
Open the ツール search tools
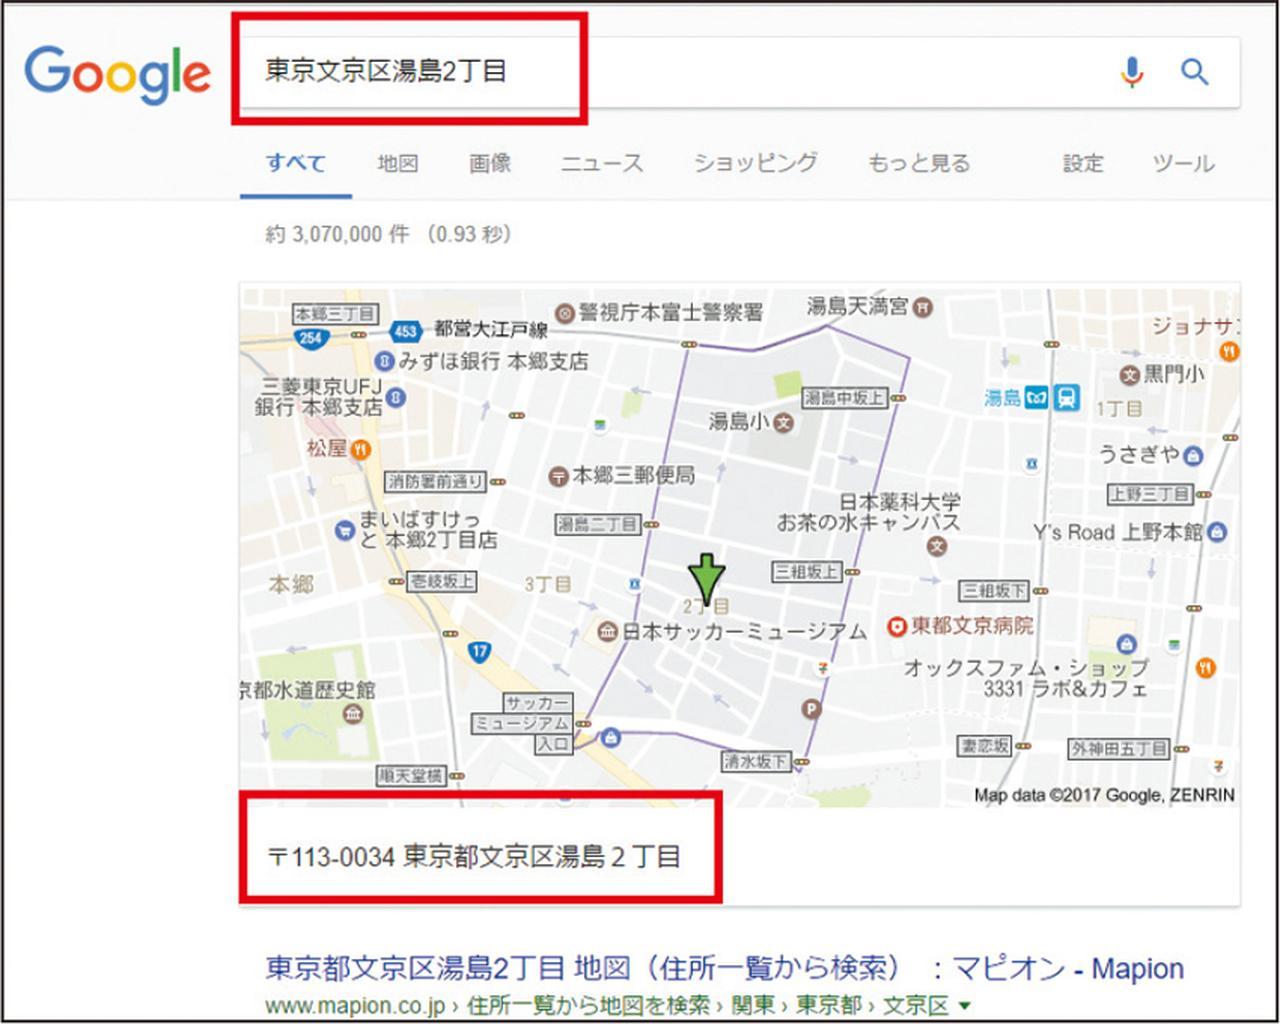click(1183, 163)
